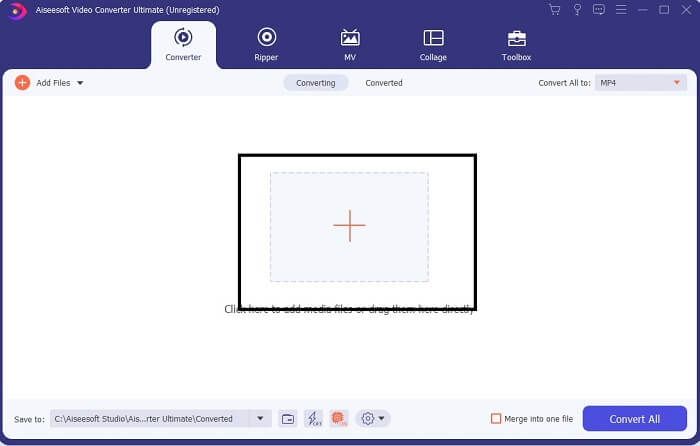
Task: Toggle the lightning-bolt acceleration icon
Action: (x=313, y=419)
